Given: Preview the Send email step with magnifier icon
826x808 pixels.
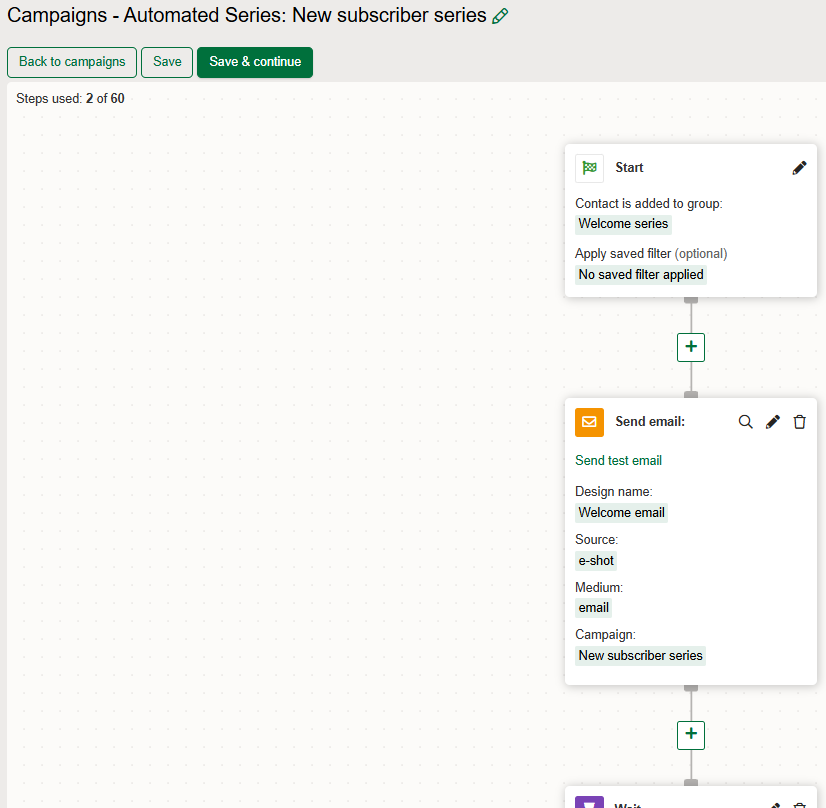Looking at the screenshot, I should 746,421.
